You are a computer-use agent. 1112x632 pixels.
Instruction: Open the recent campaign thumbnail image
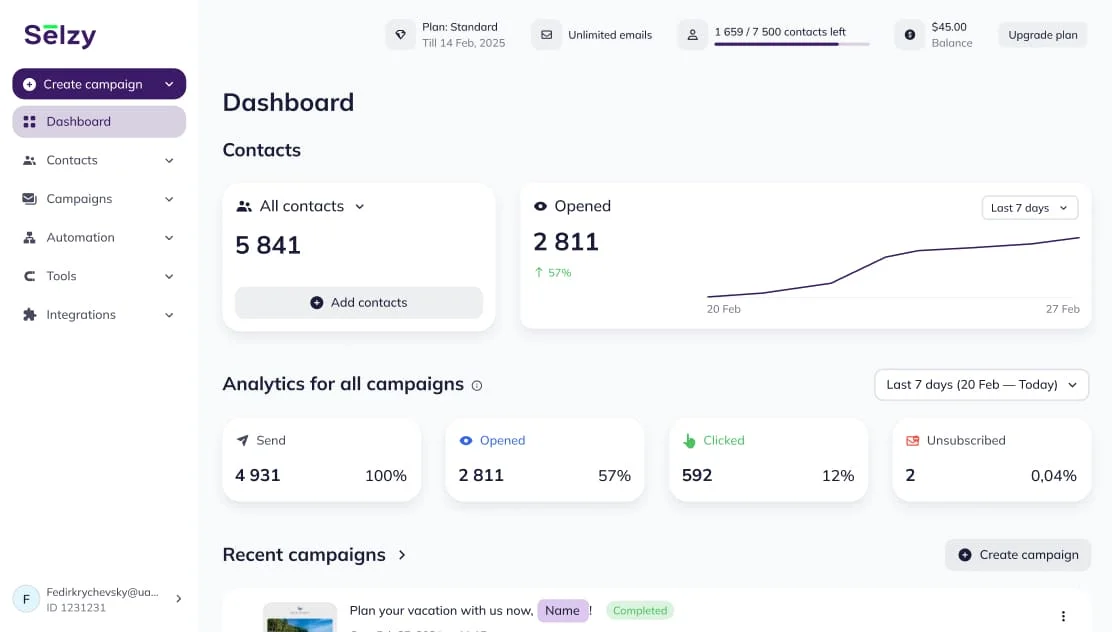pos(299,618)
